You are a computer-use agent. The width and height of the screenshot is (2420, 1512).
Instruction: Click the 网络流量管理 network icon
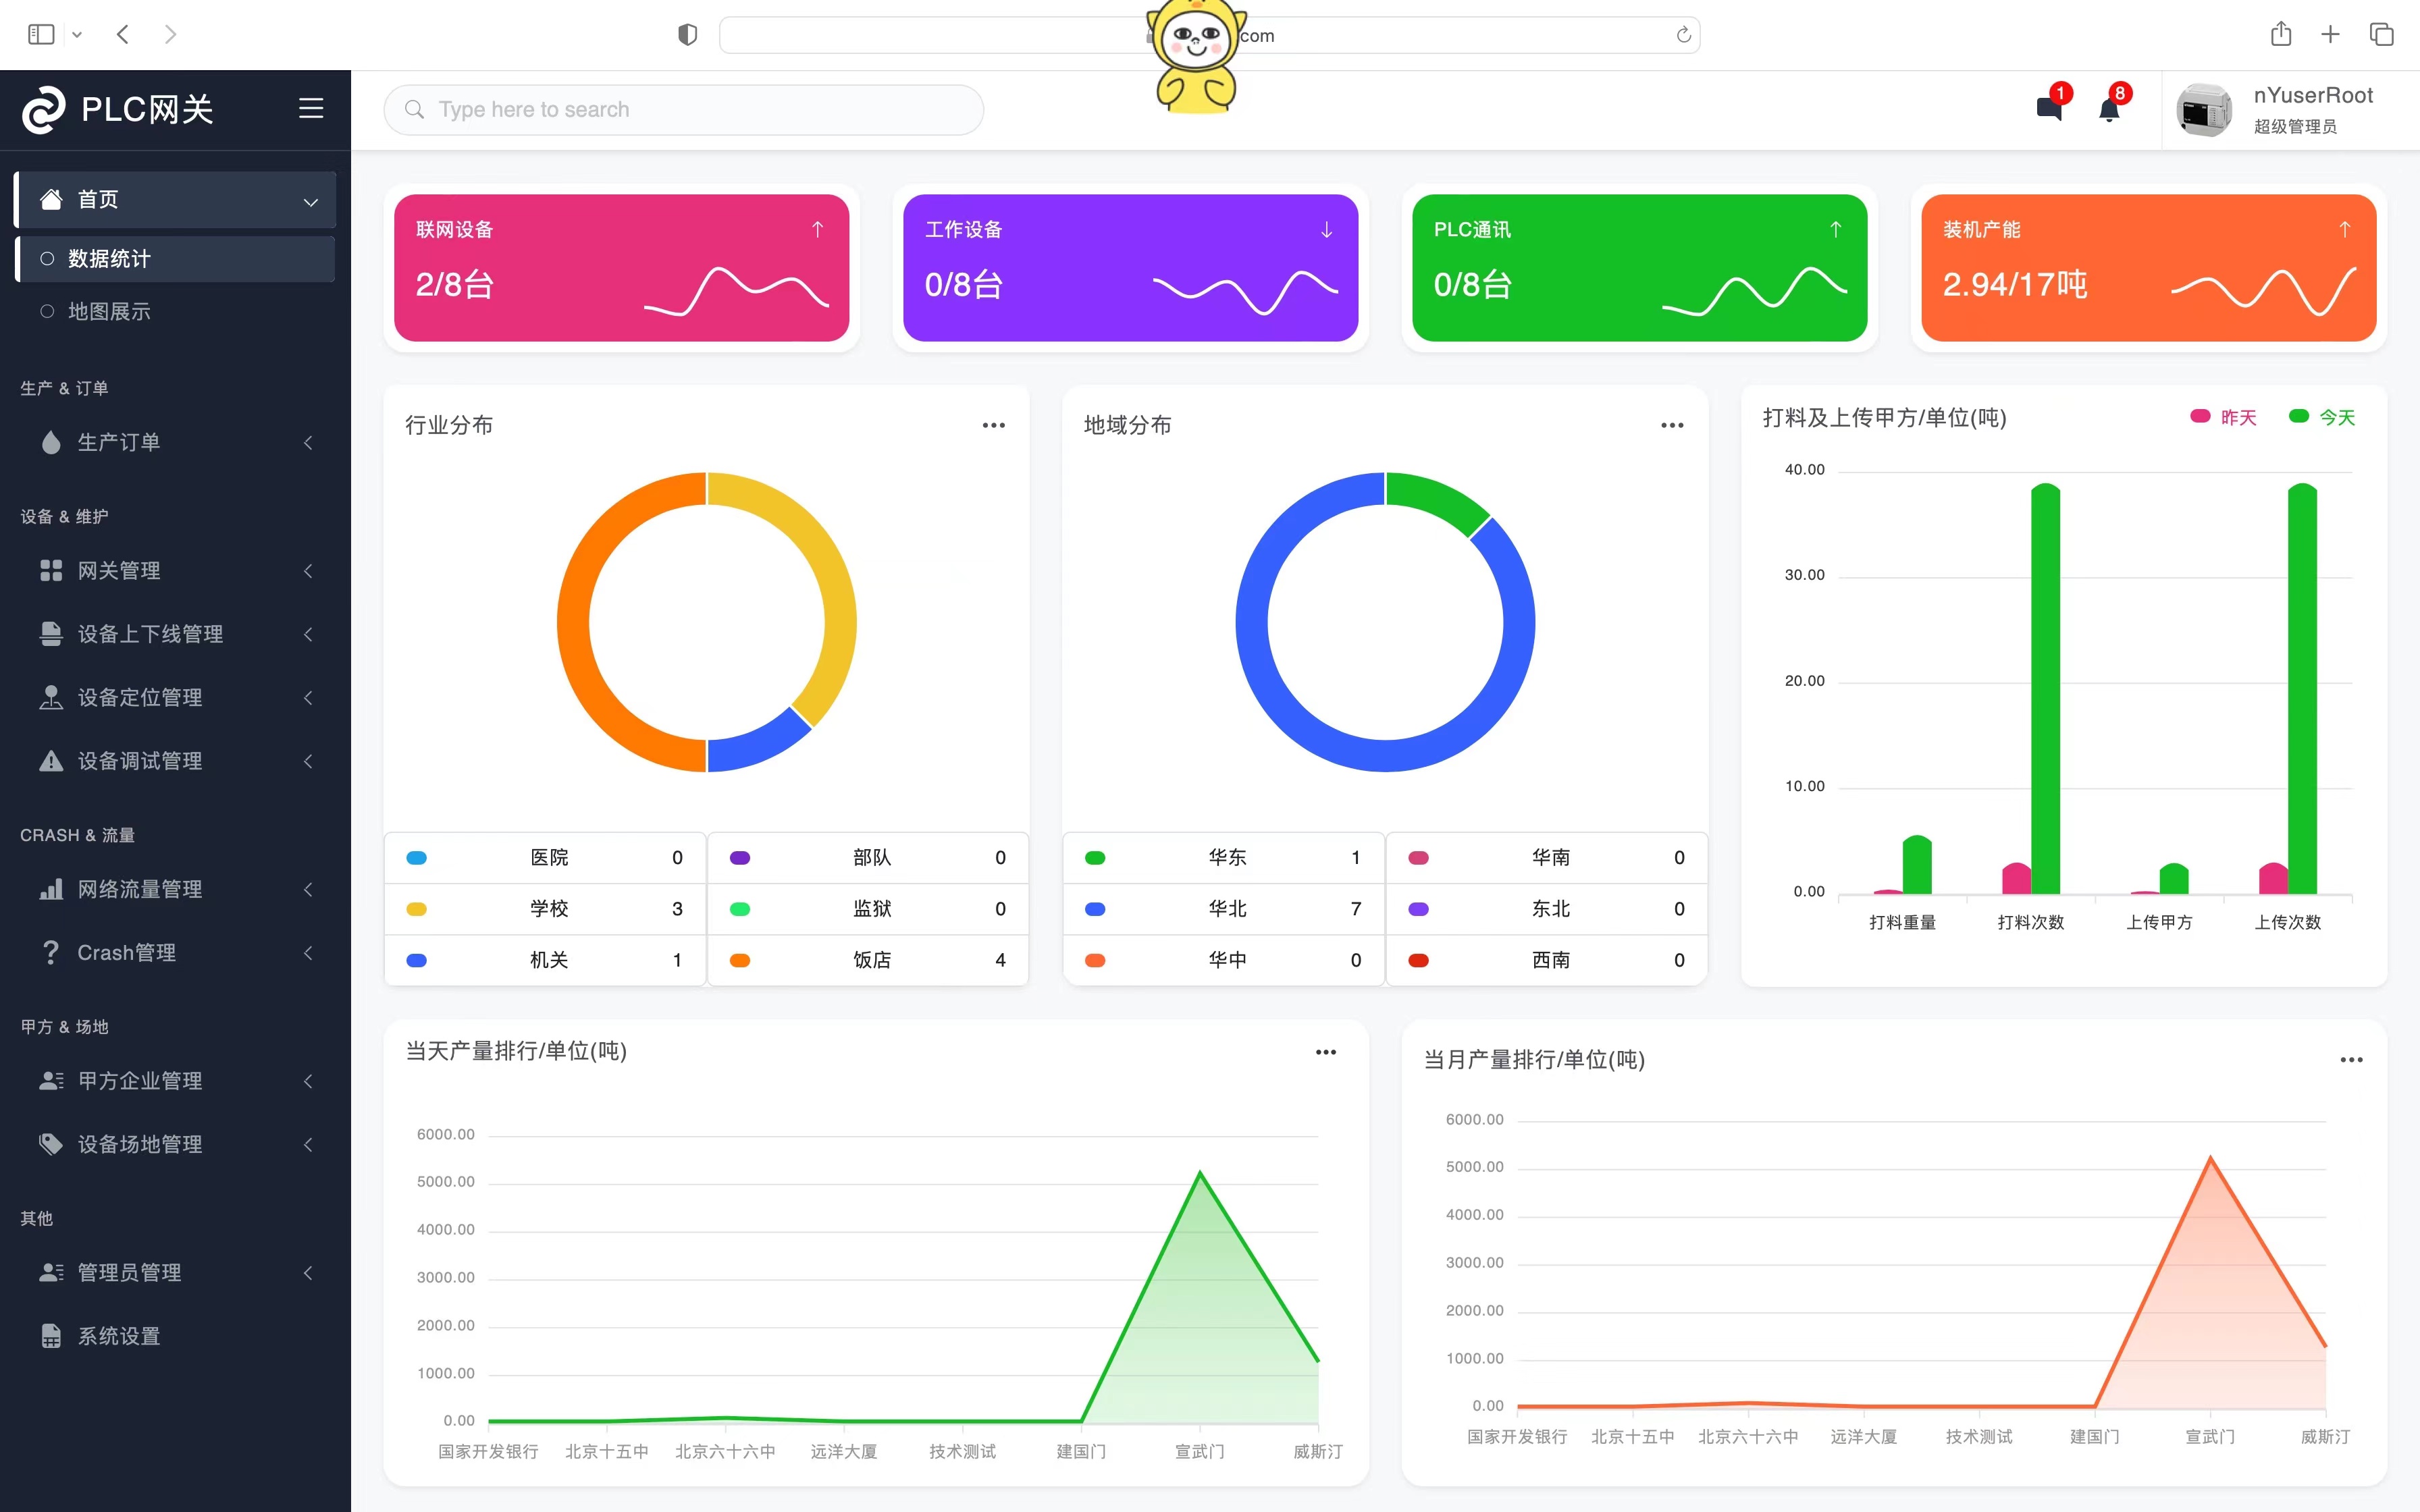tap(49, 888)
